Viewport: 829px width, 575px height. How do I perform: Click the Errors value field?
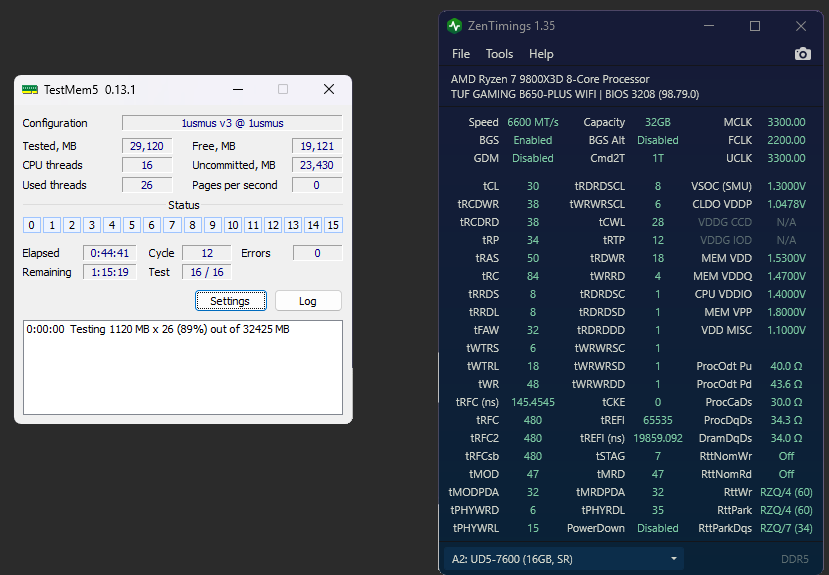(317, 253)
